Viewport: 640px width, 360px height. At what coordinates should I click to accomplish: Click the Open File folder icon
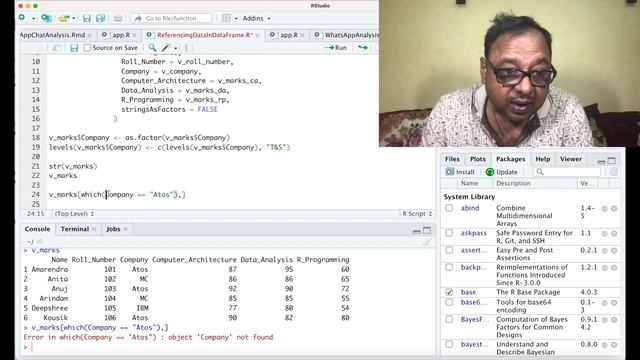64,18
